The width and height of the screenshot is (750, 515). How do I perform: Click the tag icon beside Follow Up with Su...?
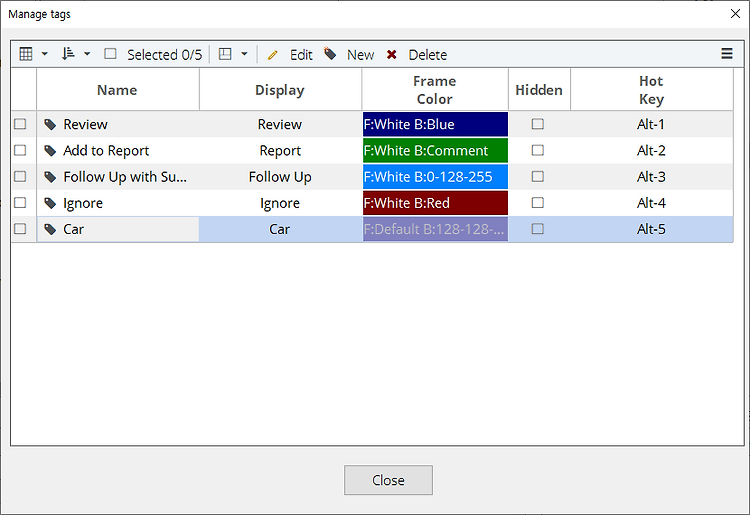(x=50, y=177)
